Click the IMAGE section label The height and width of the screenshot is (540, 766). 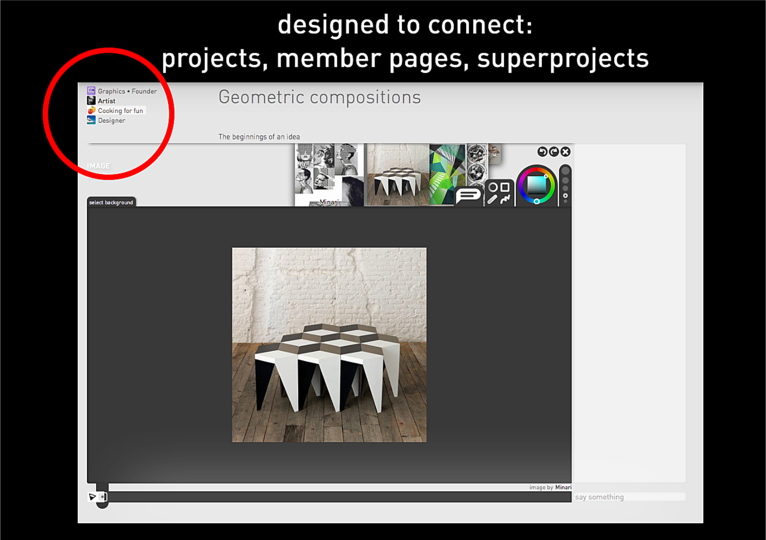pyautogui.click(x=98, y=166)
